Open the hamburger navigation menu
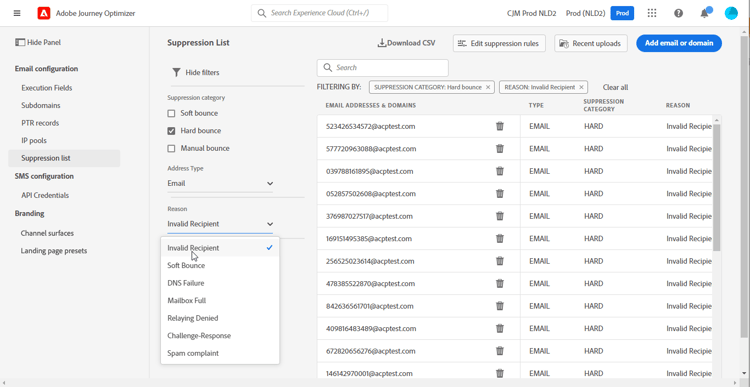Image resolution: width=750 pixels, height=387 pixels. coord(17,13)
